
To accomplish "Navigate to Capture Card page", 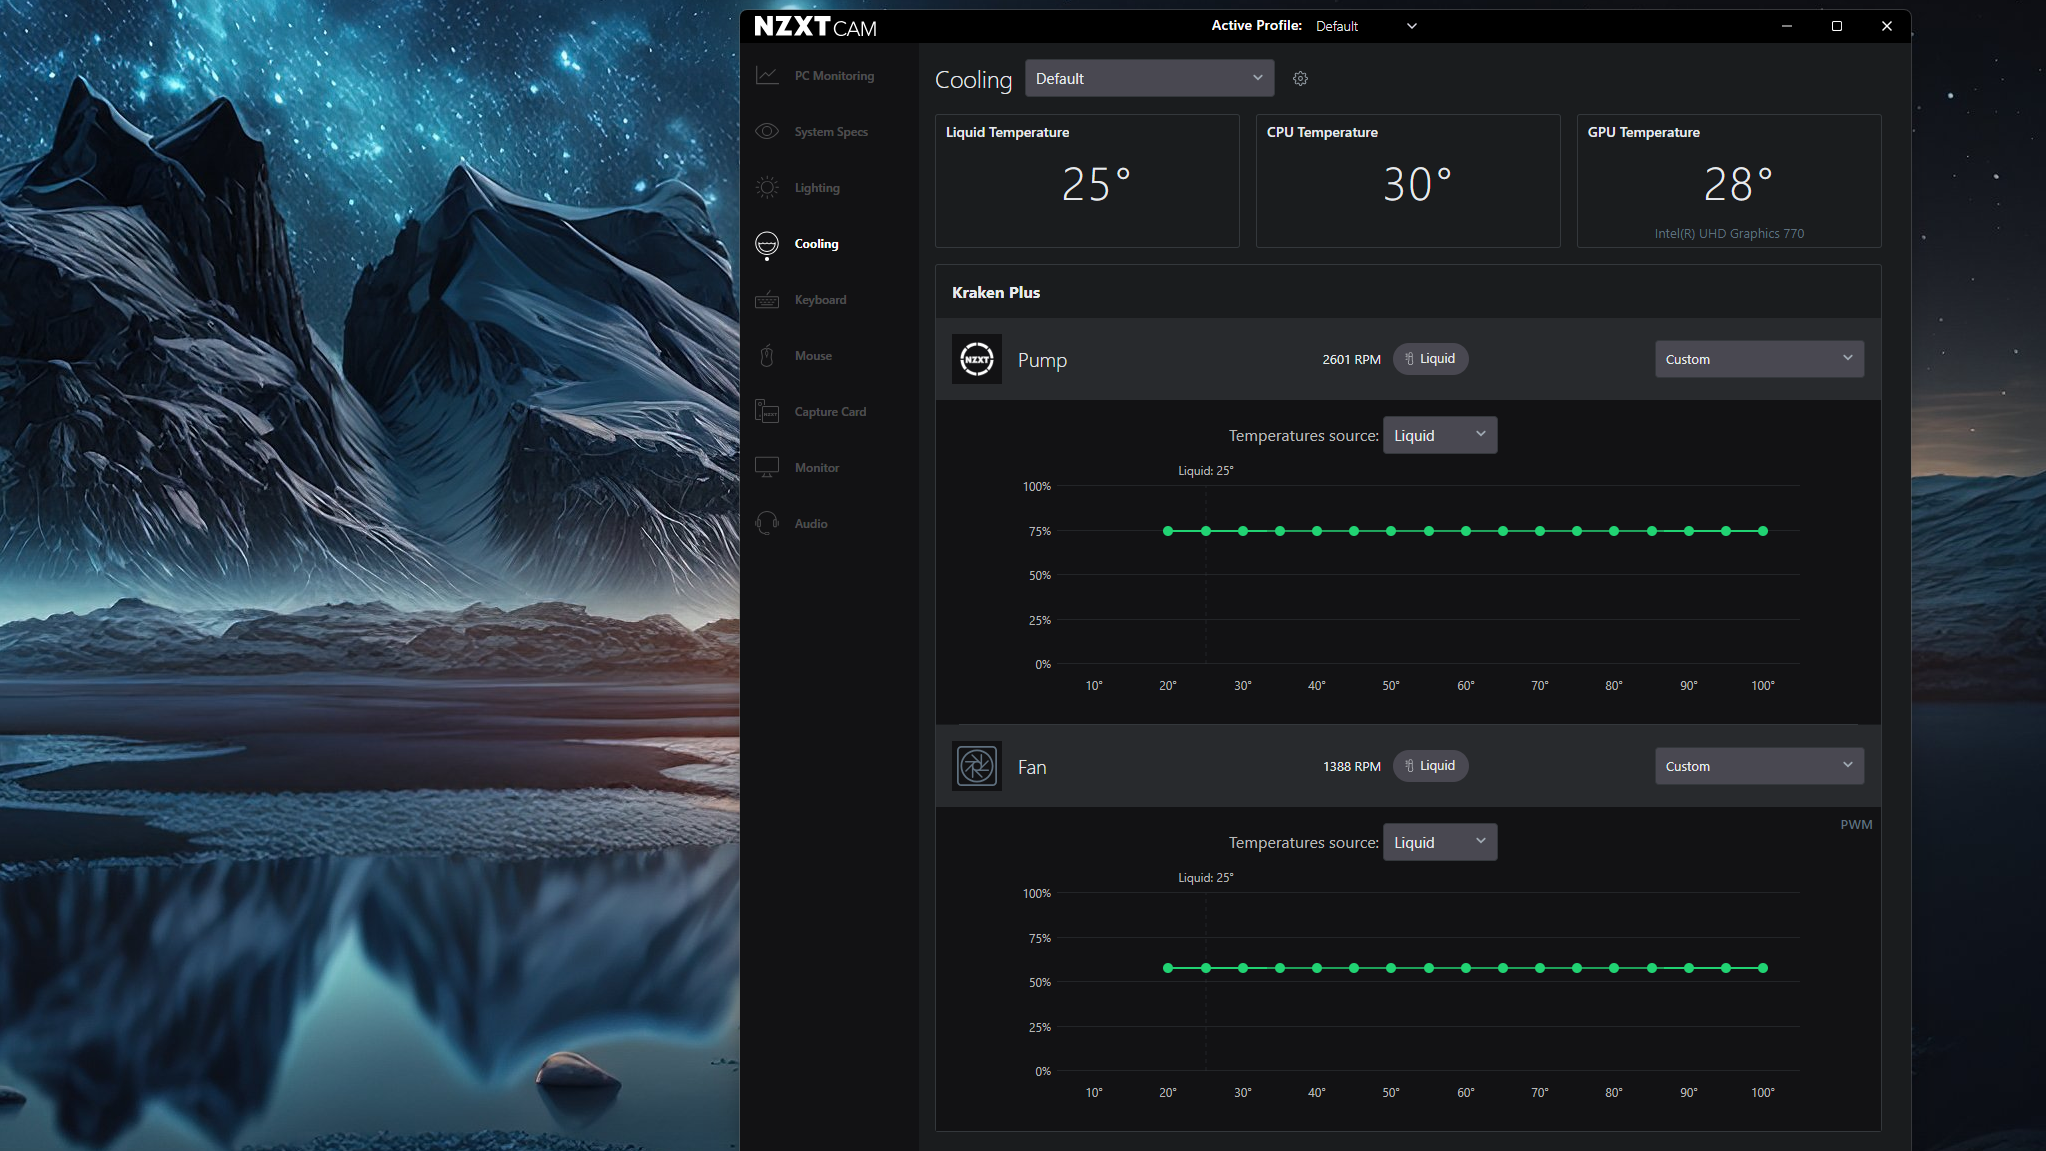I will click(x=830, y=412).
